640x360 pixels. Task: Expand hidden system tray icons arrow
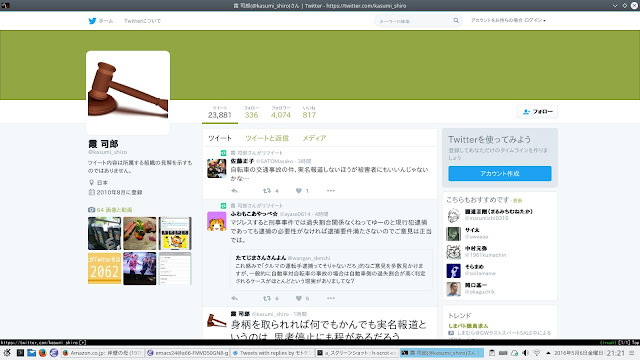(548, 353)
